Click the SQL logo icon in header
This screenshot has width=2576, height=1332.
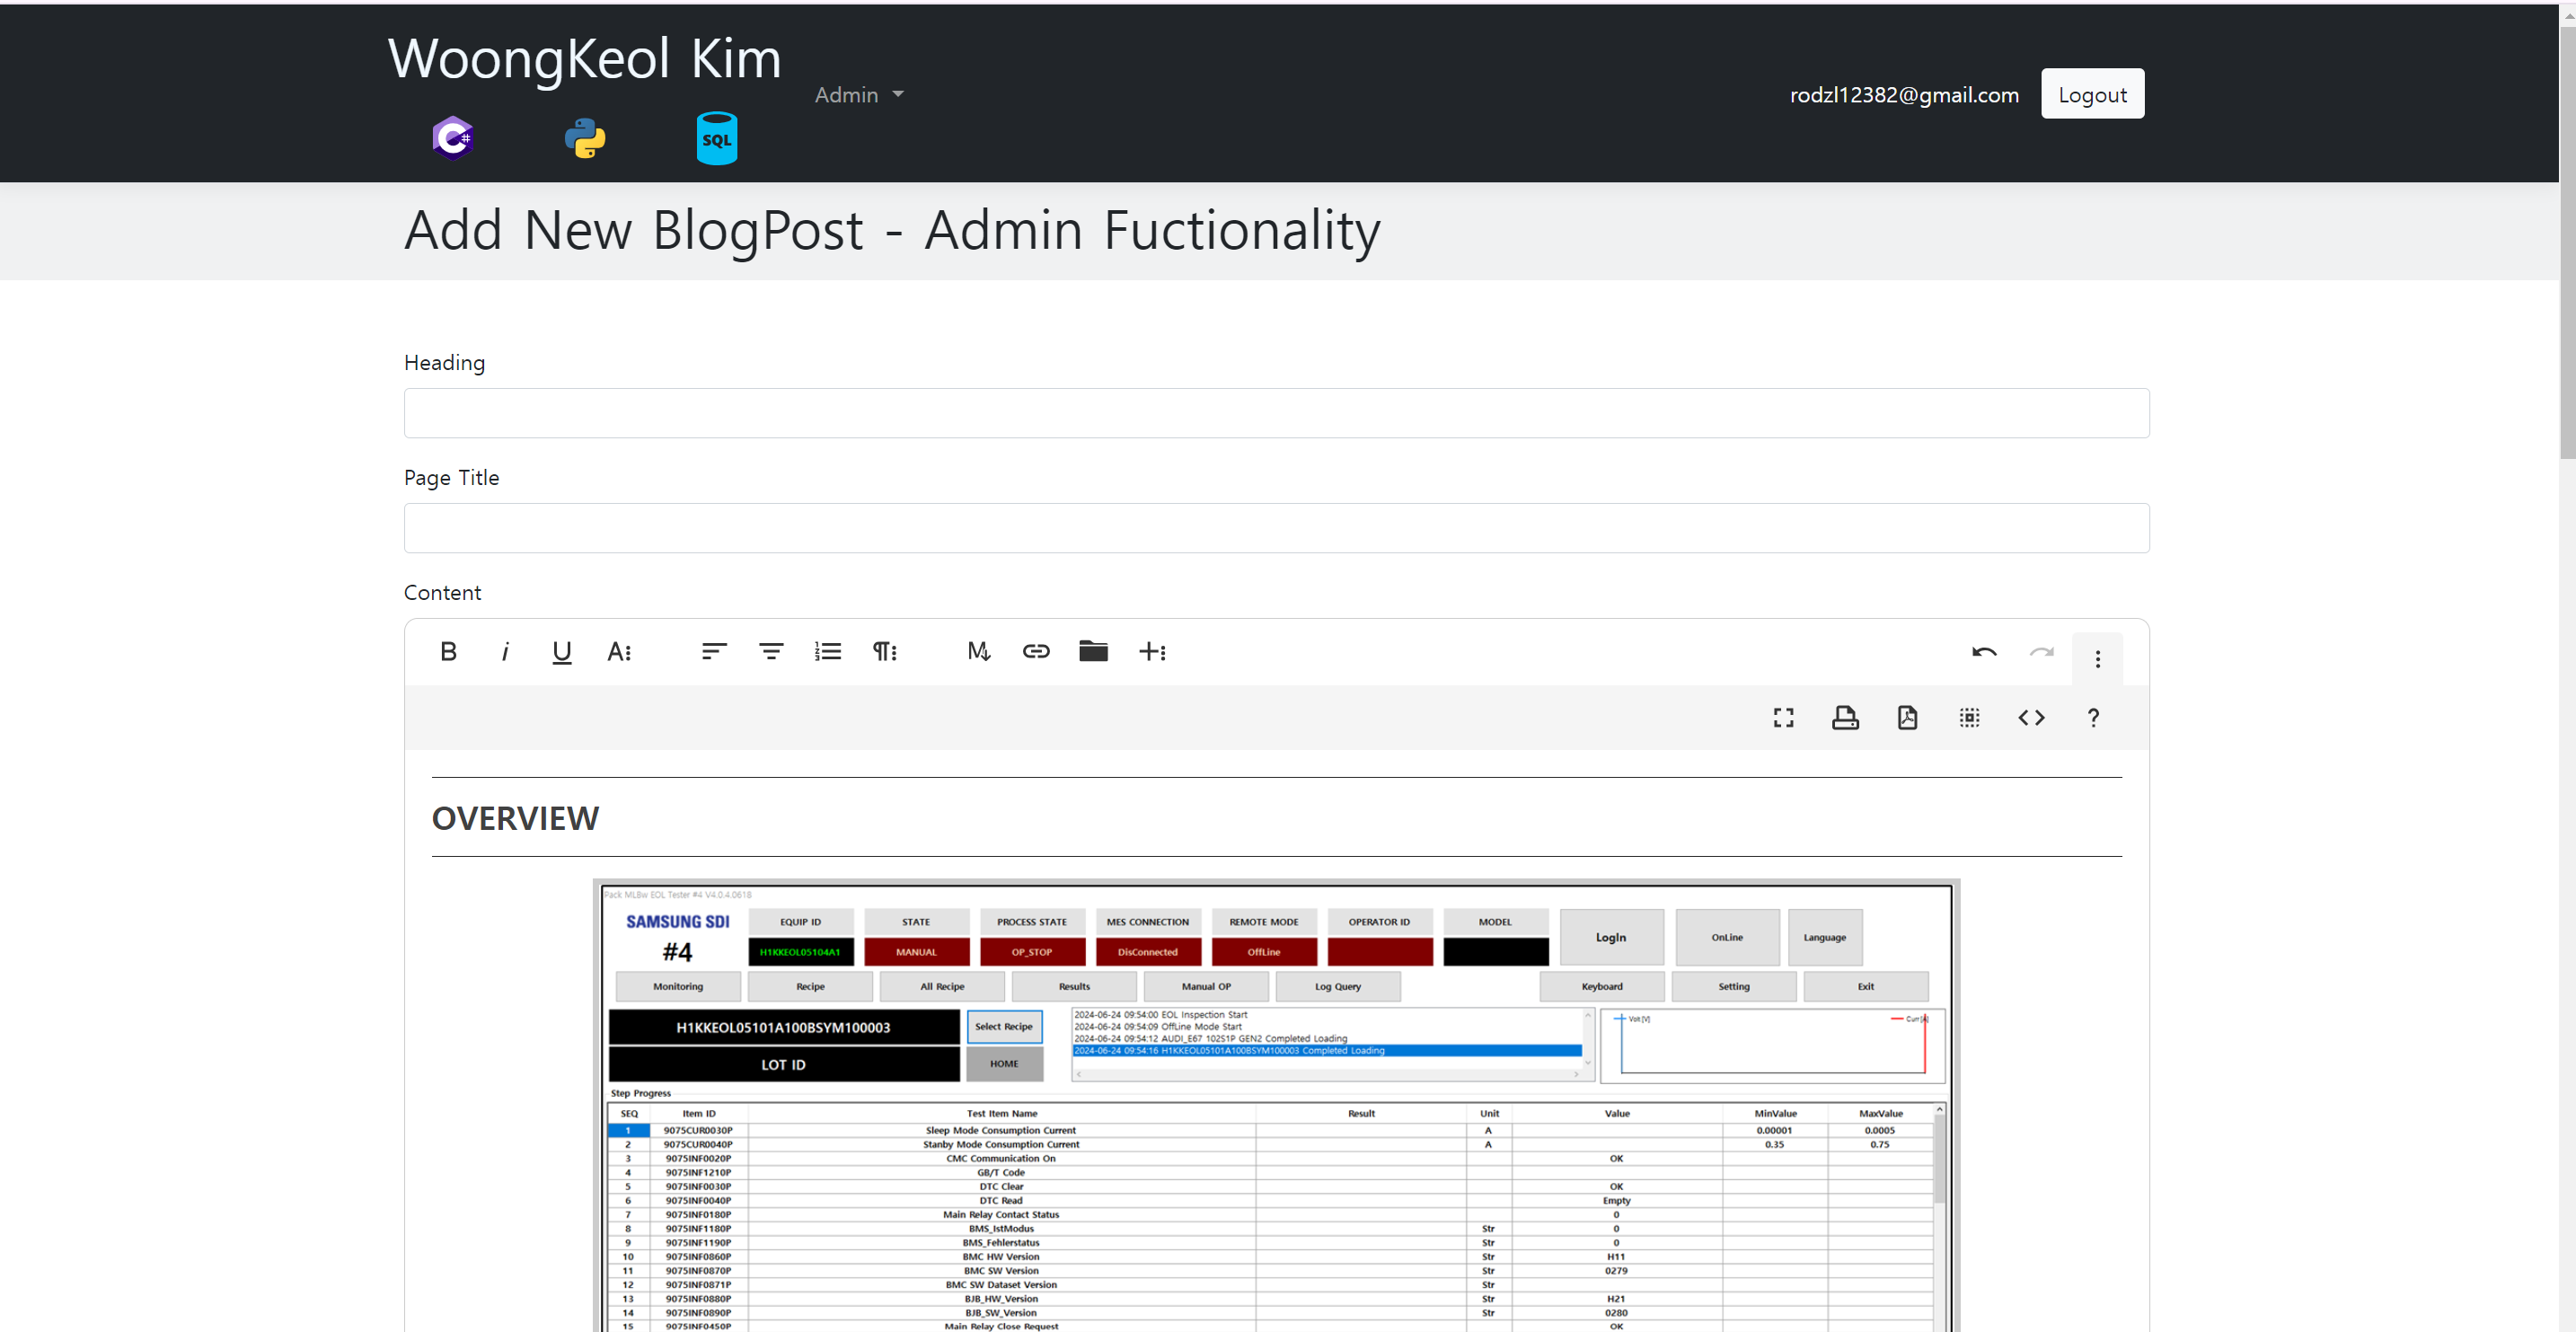pyautogui.click(x=717, y=139)
